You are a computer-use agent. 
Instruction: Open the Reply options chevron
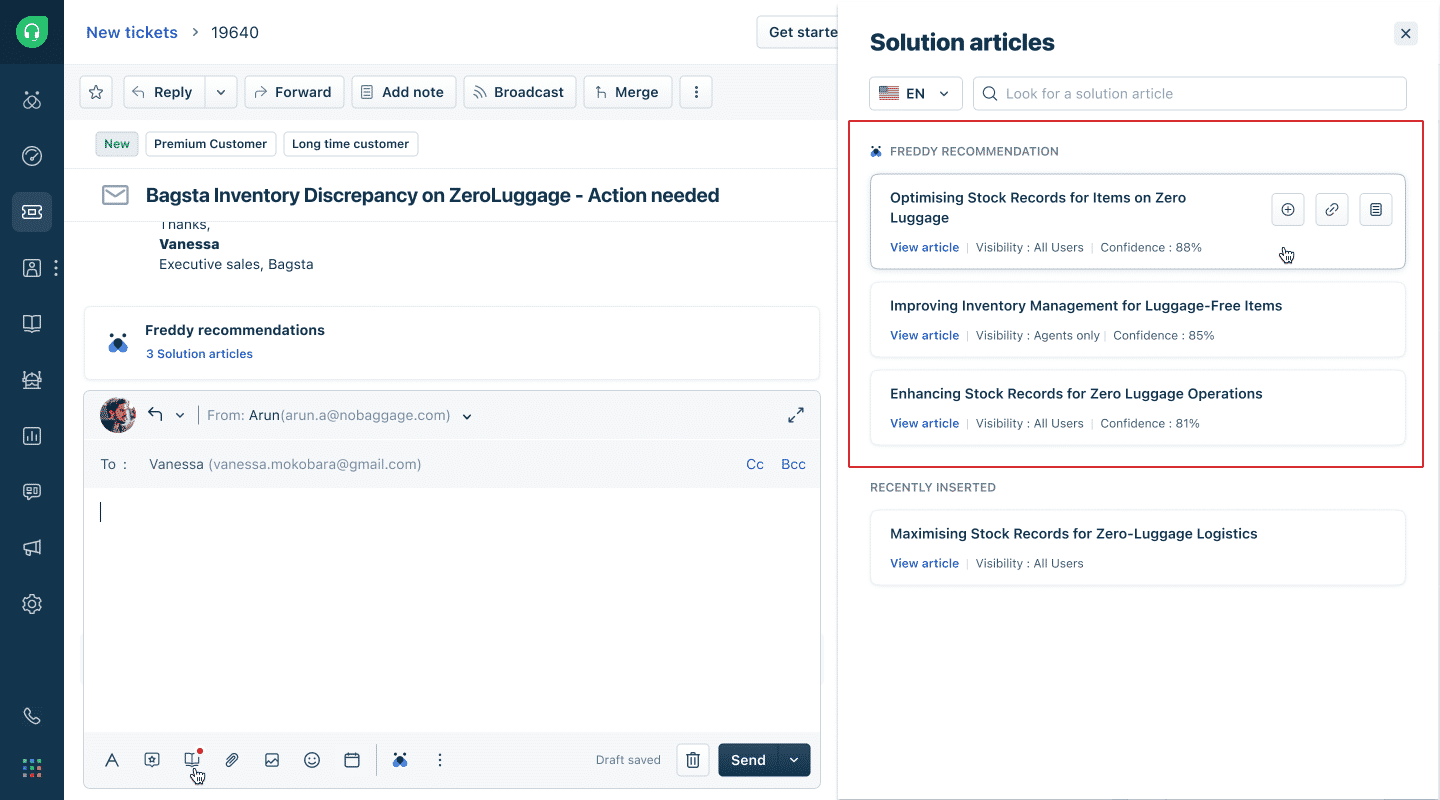coord(221,91)
